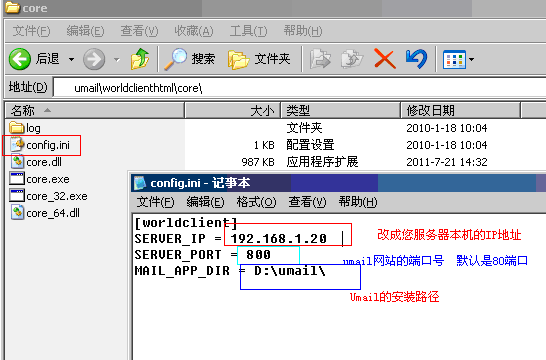Select the log folder icon
Viewport: 546px width, 360px height.
point(16,128)
